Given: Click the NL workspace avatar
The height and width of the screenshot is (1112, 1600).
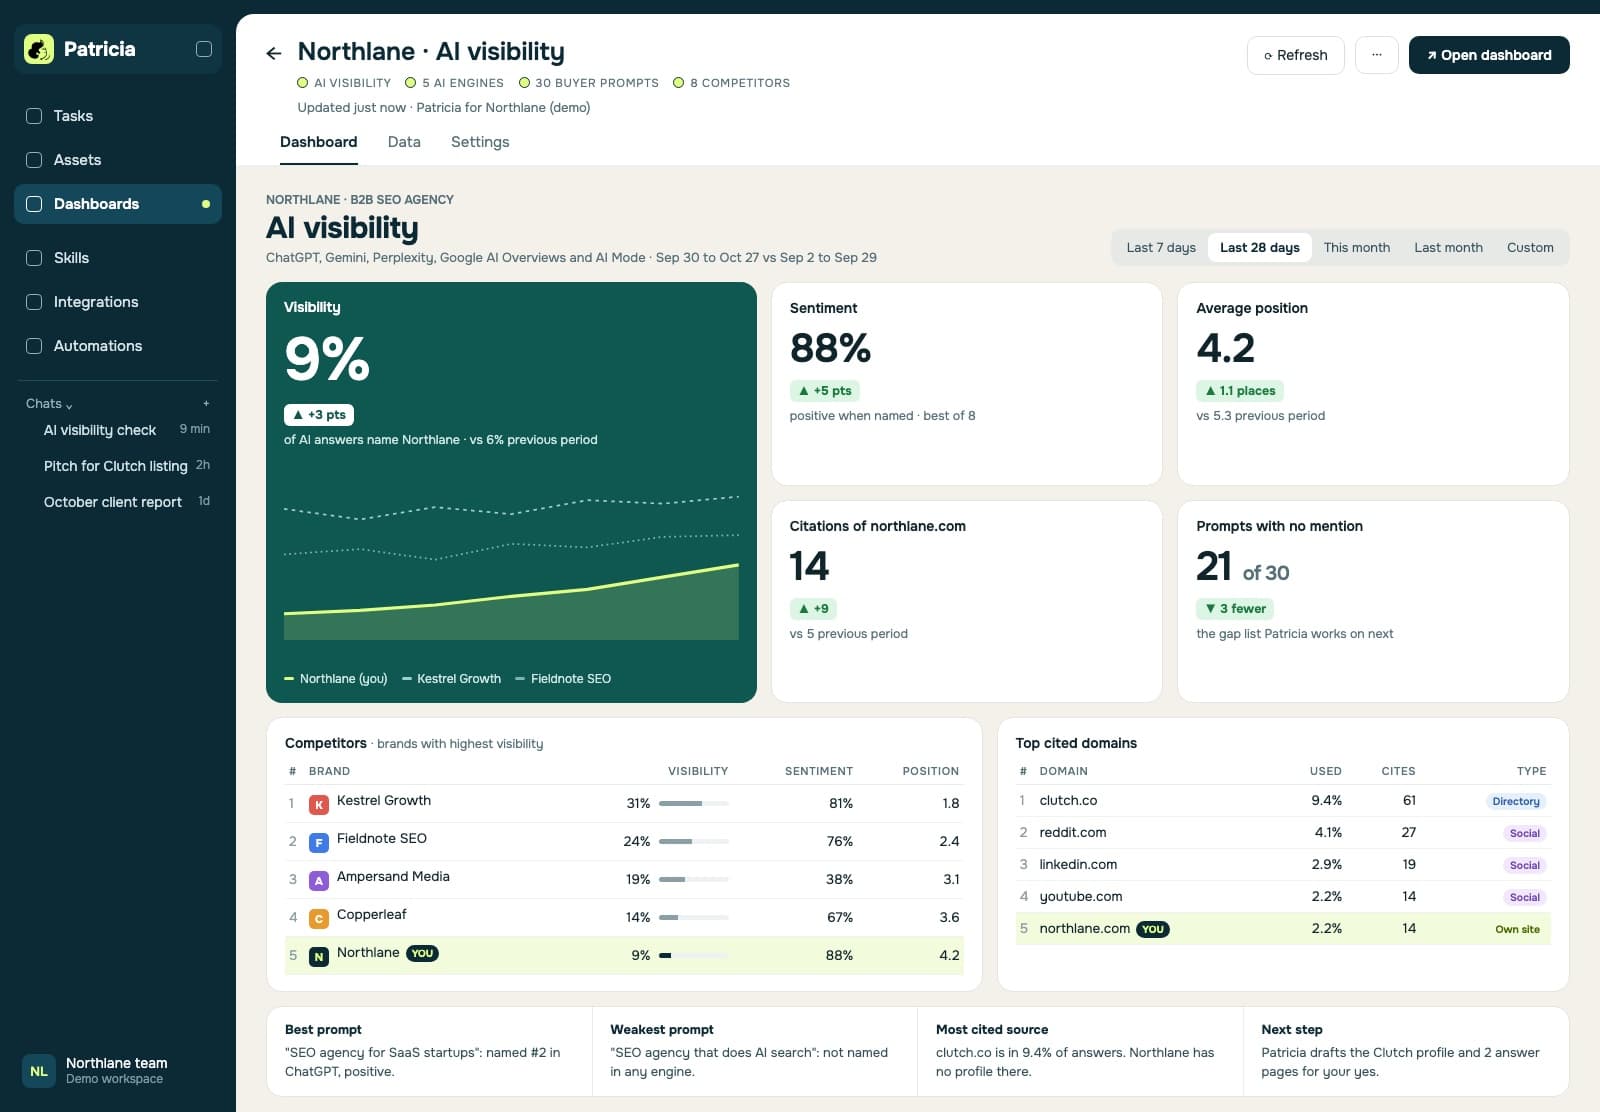Looking at the screenshot, I should pyautogui.click(x=39, y=1071).
